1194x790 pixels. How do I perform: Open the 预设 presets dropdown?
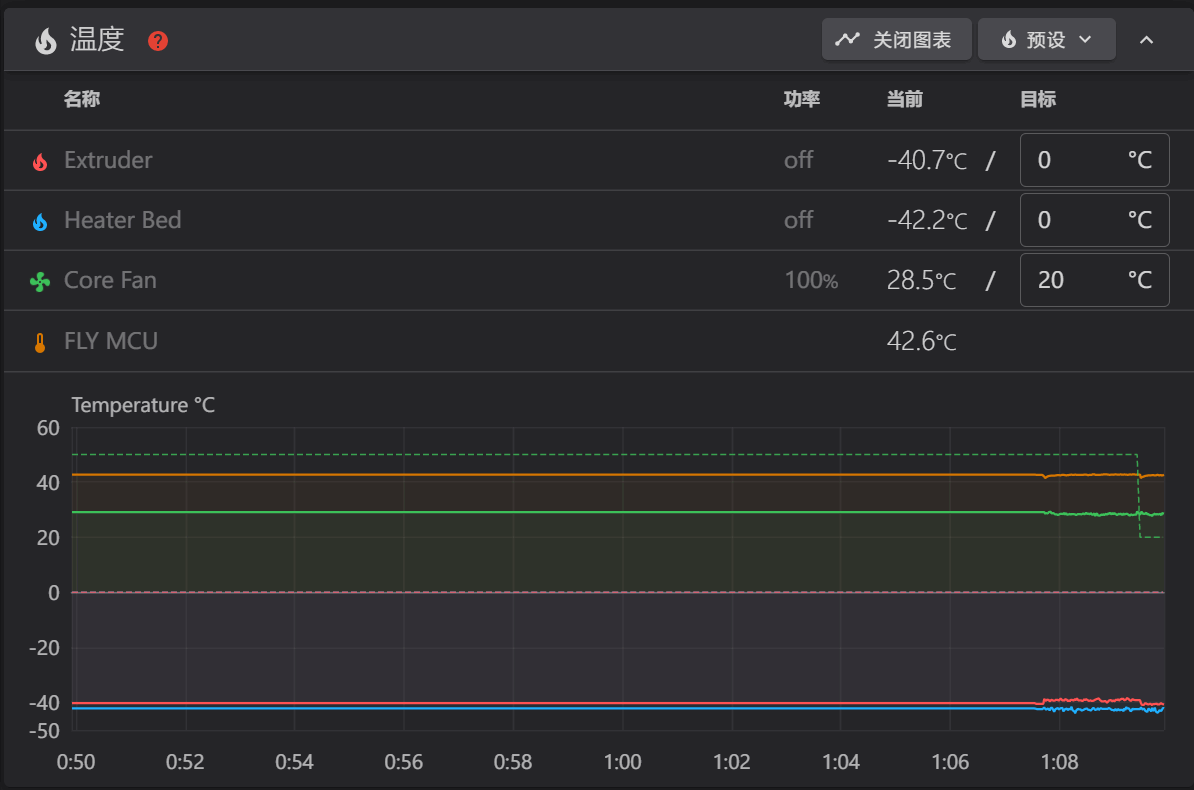coord(1046,40)
